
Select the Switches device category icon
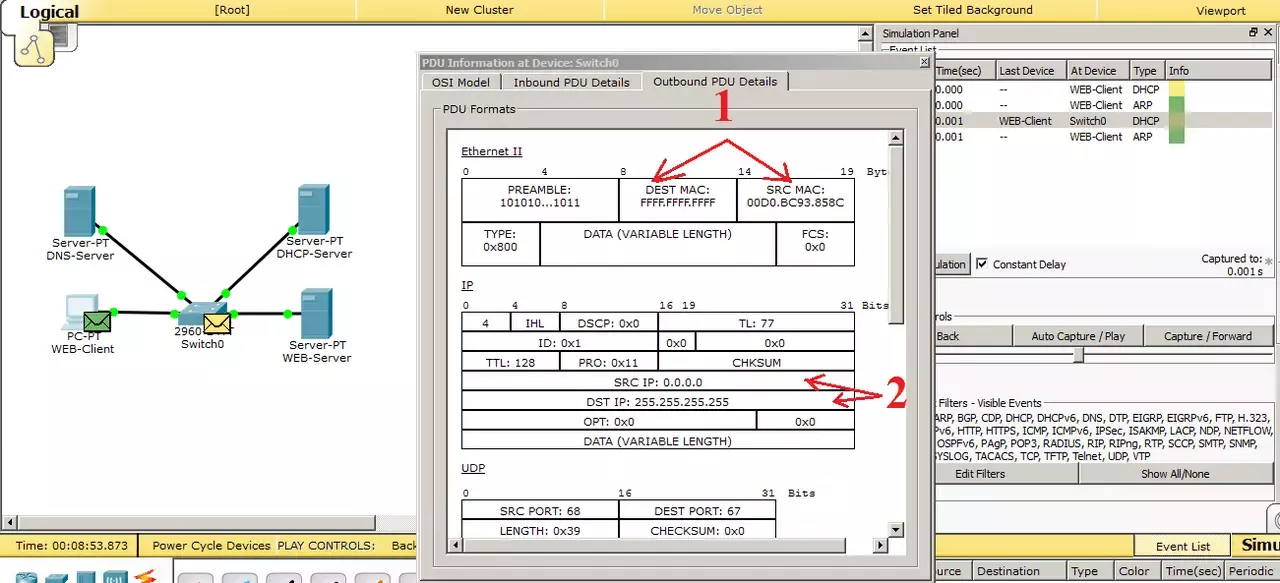click(x=56, y=578)
